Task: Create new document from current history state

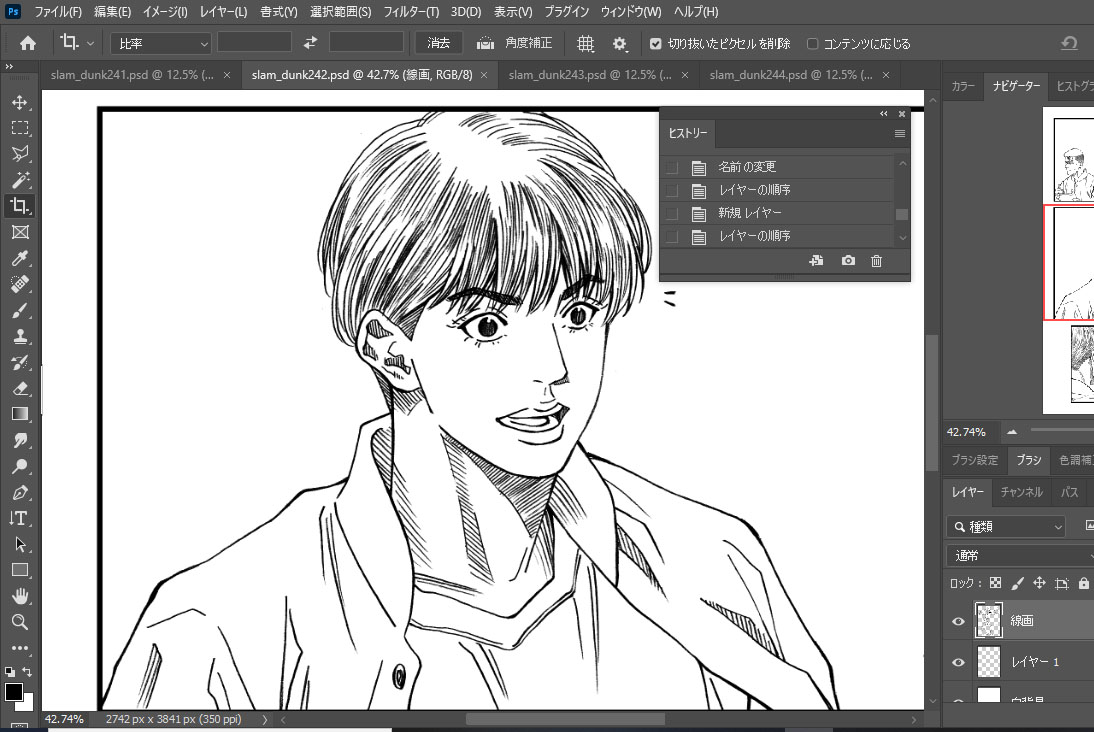Action: pyautogui.click(x=816, y=260)
